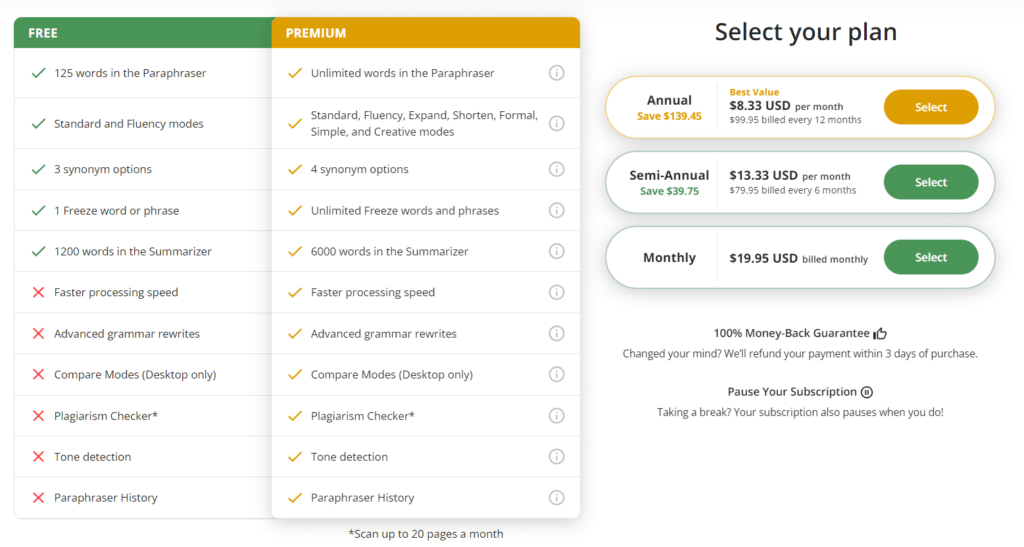The width and height of the screenshot is (1024, 547).
Task: Select the Monthly $19.95 plan
Action: pos(931,257)
